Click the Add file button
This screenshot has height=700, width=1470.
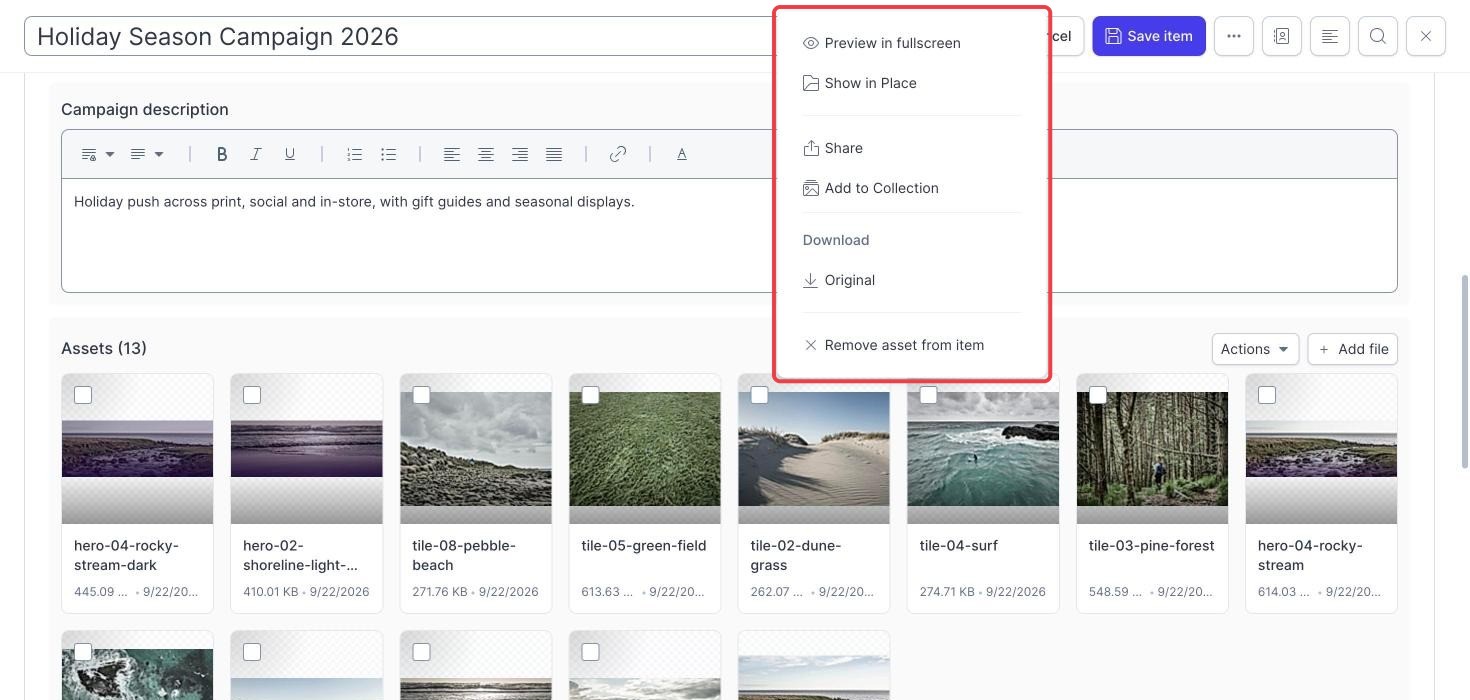tap(1352, 349)
